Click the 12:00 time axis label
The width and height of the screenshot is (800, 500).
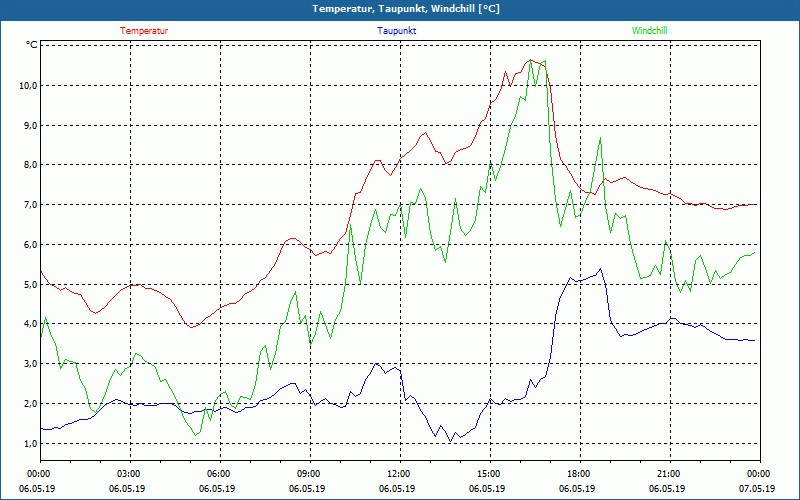click(398, 474)
